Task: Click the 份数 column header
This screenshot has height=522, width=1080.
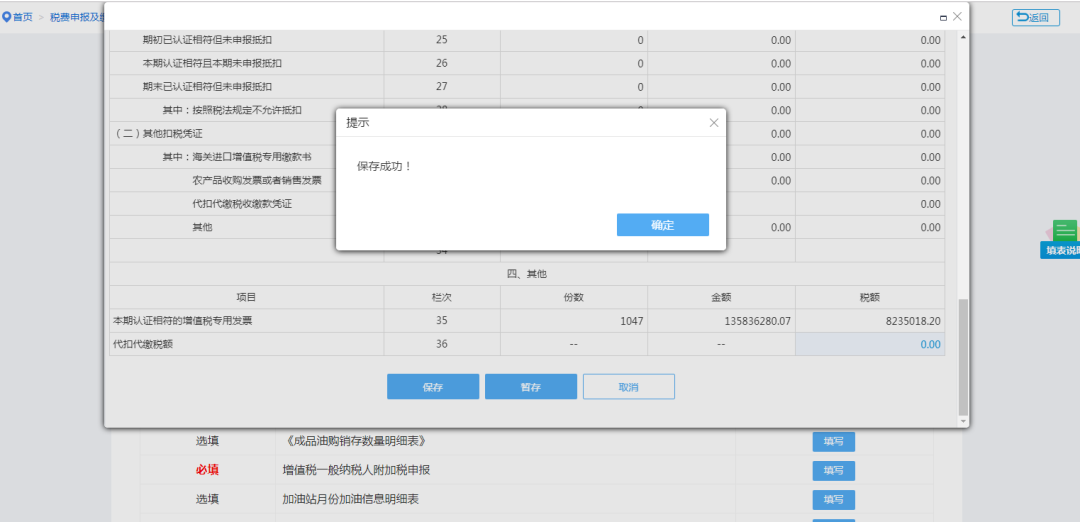Action: point(574,297)
